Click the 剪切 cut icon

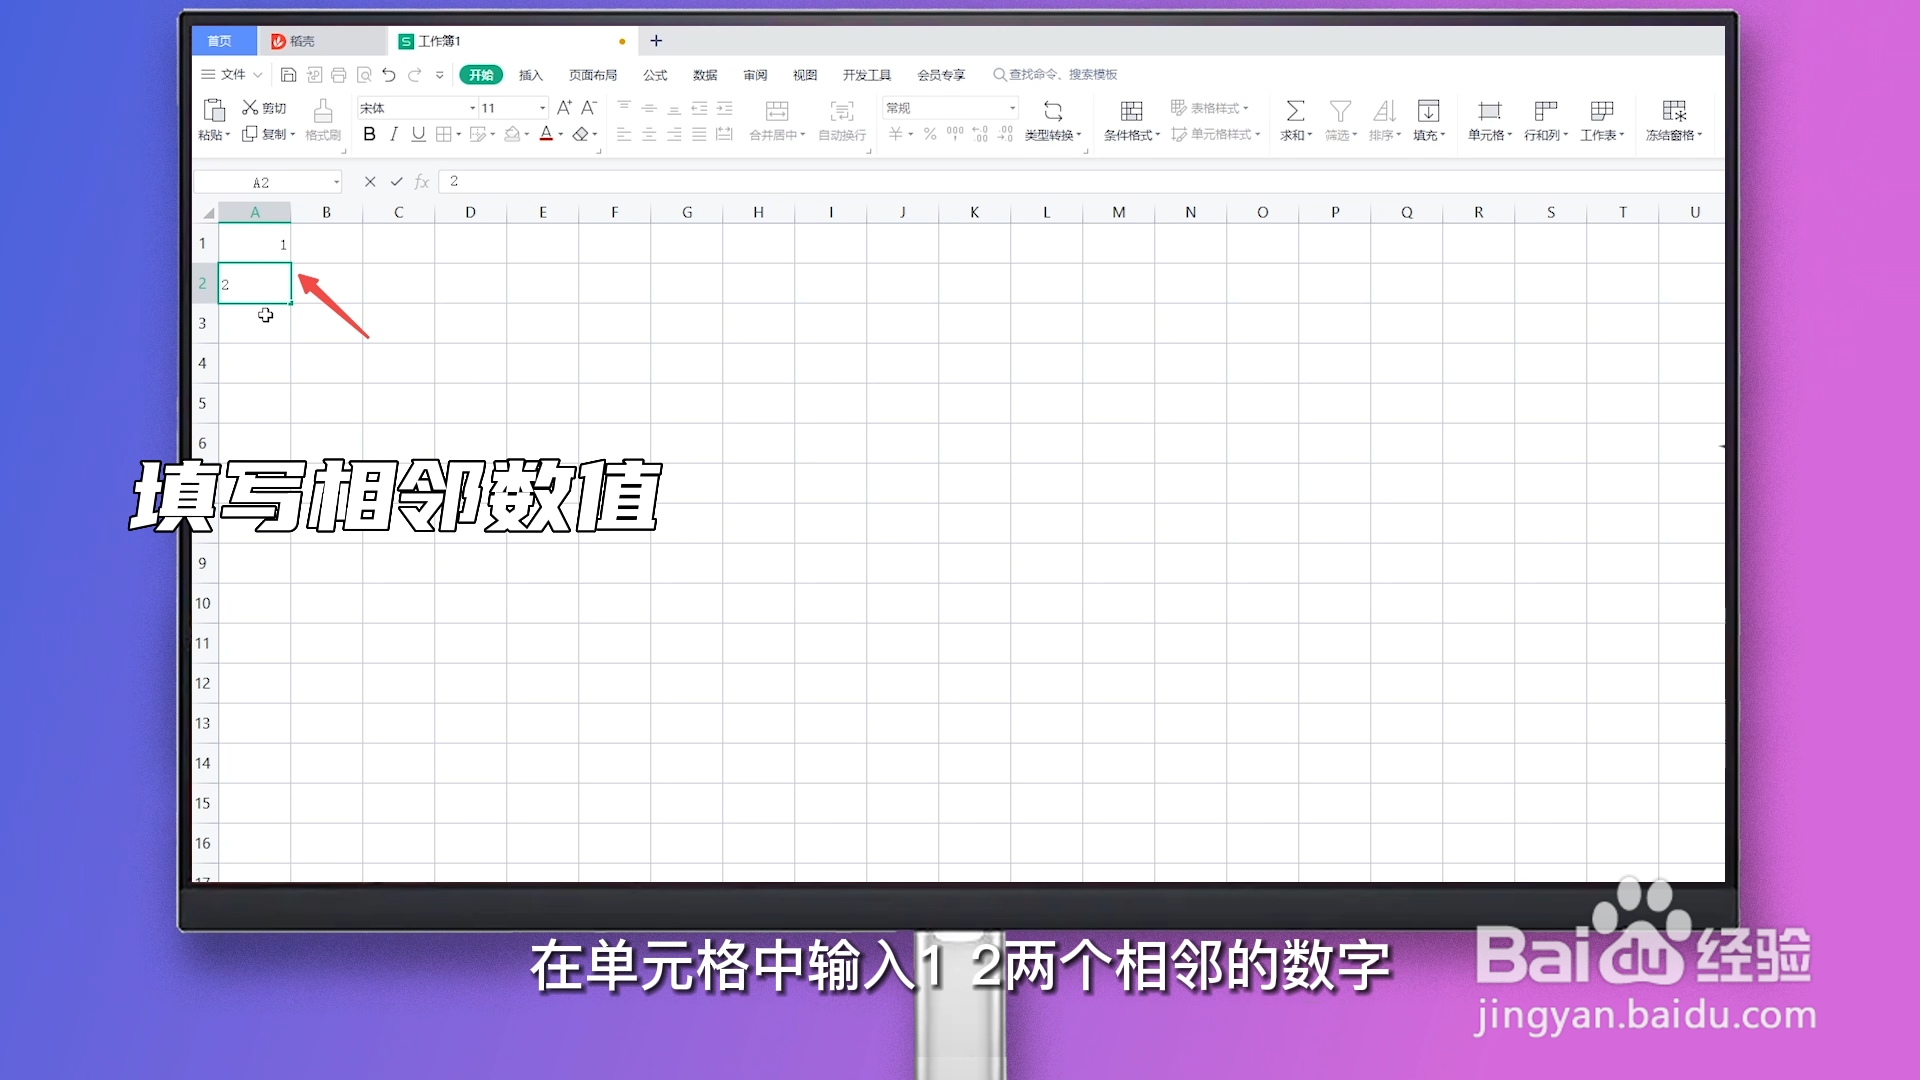[263, 107]
